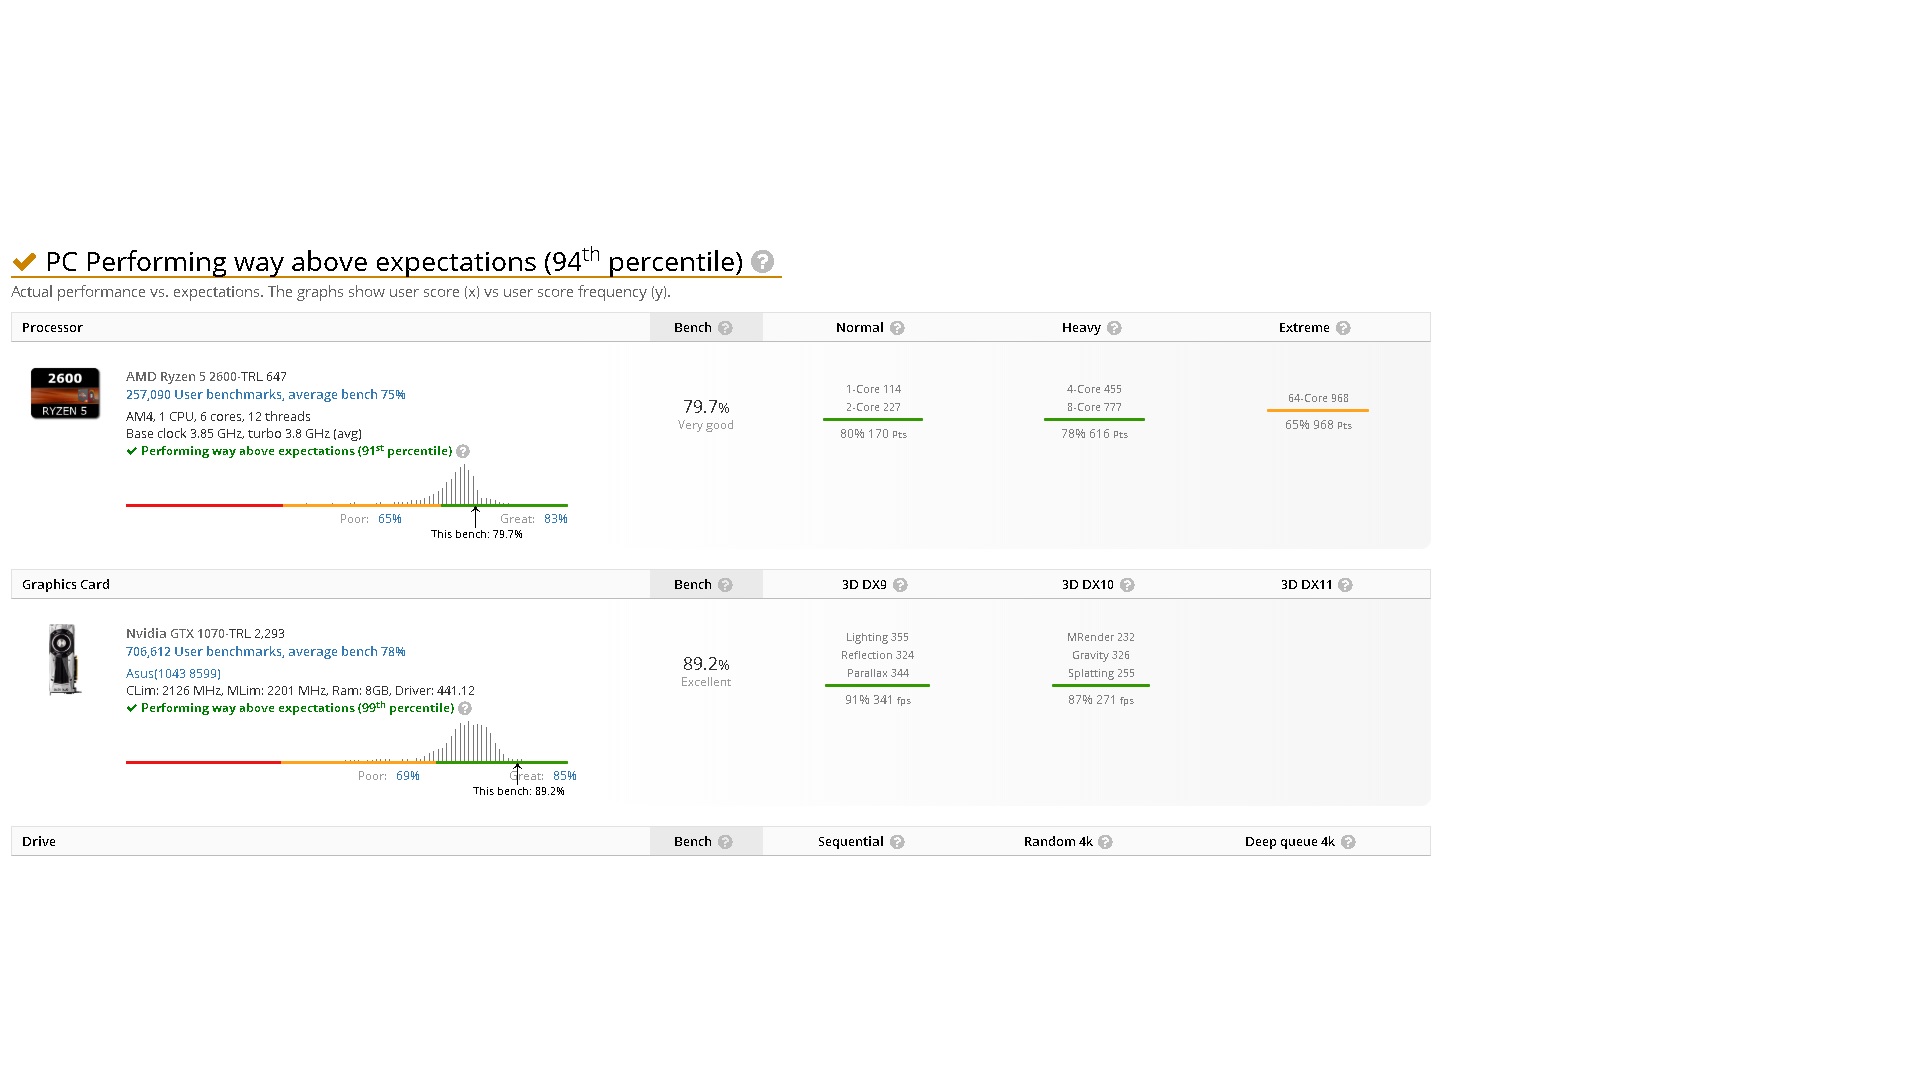This screenshot has height=1080, width=1920.
Task: Click the Normal column help icon
Action: [897, 328]
